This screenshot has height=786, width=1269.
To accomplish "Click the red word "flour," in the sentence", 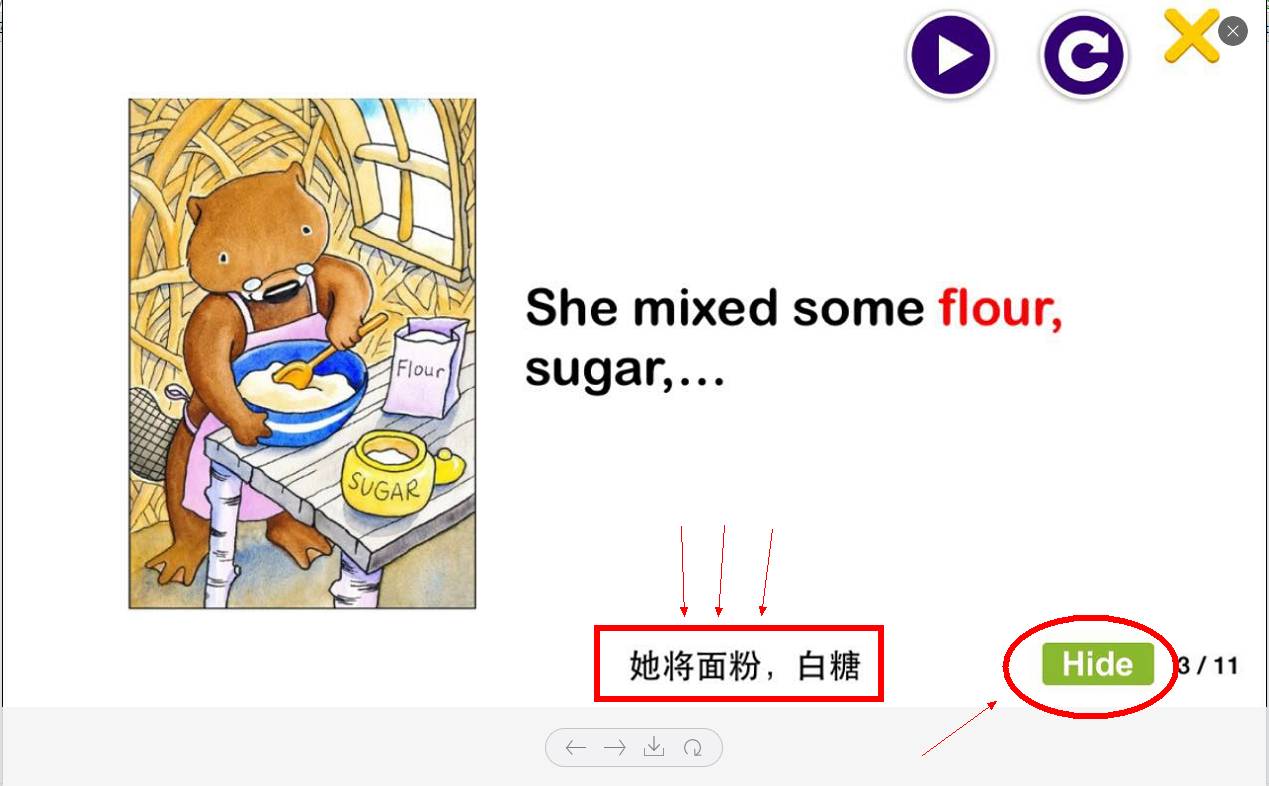I will coord(1000,307).
